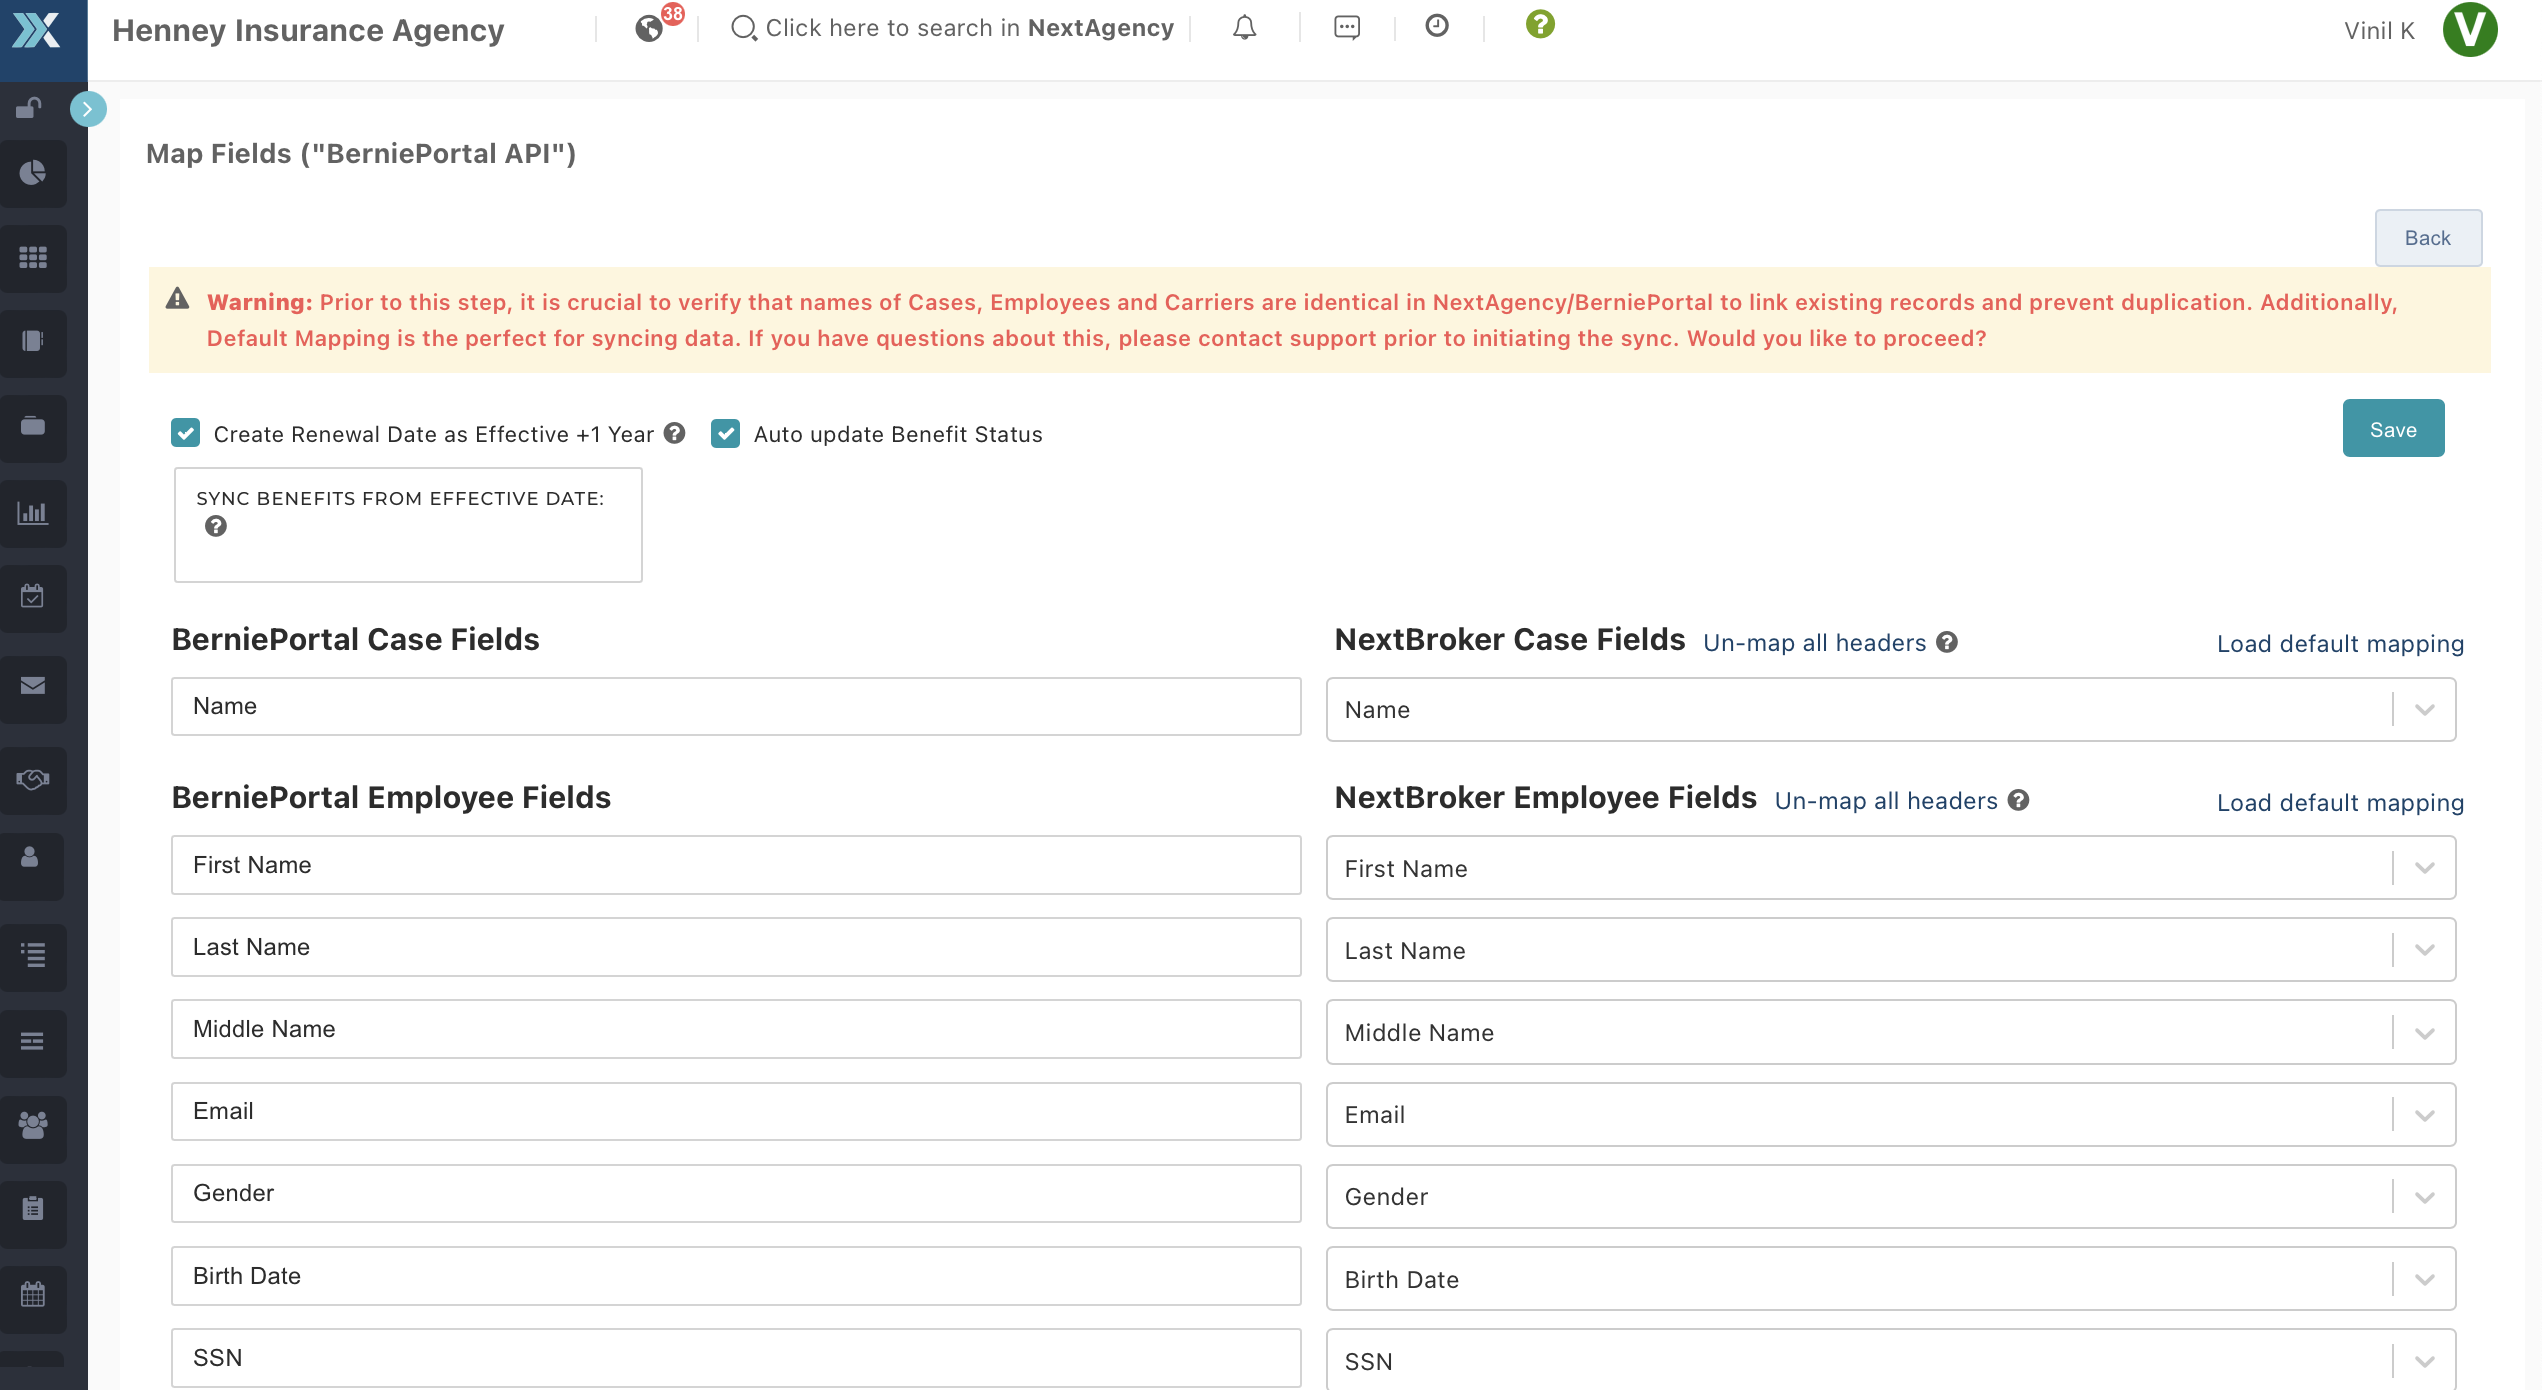
Task: Open the briefcase sidebar icon
Action: coord(33,426)
